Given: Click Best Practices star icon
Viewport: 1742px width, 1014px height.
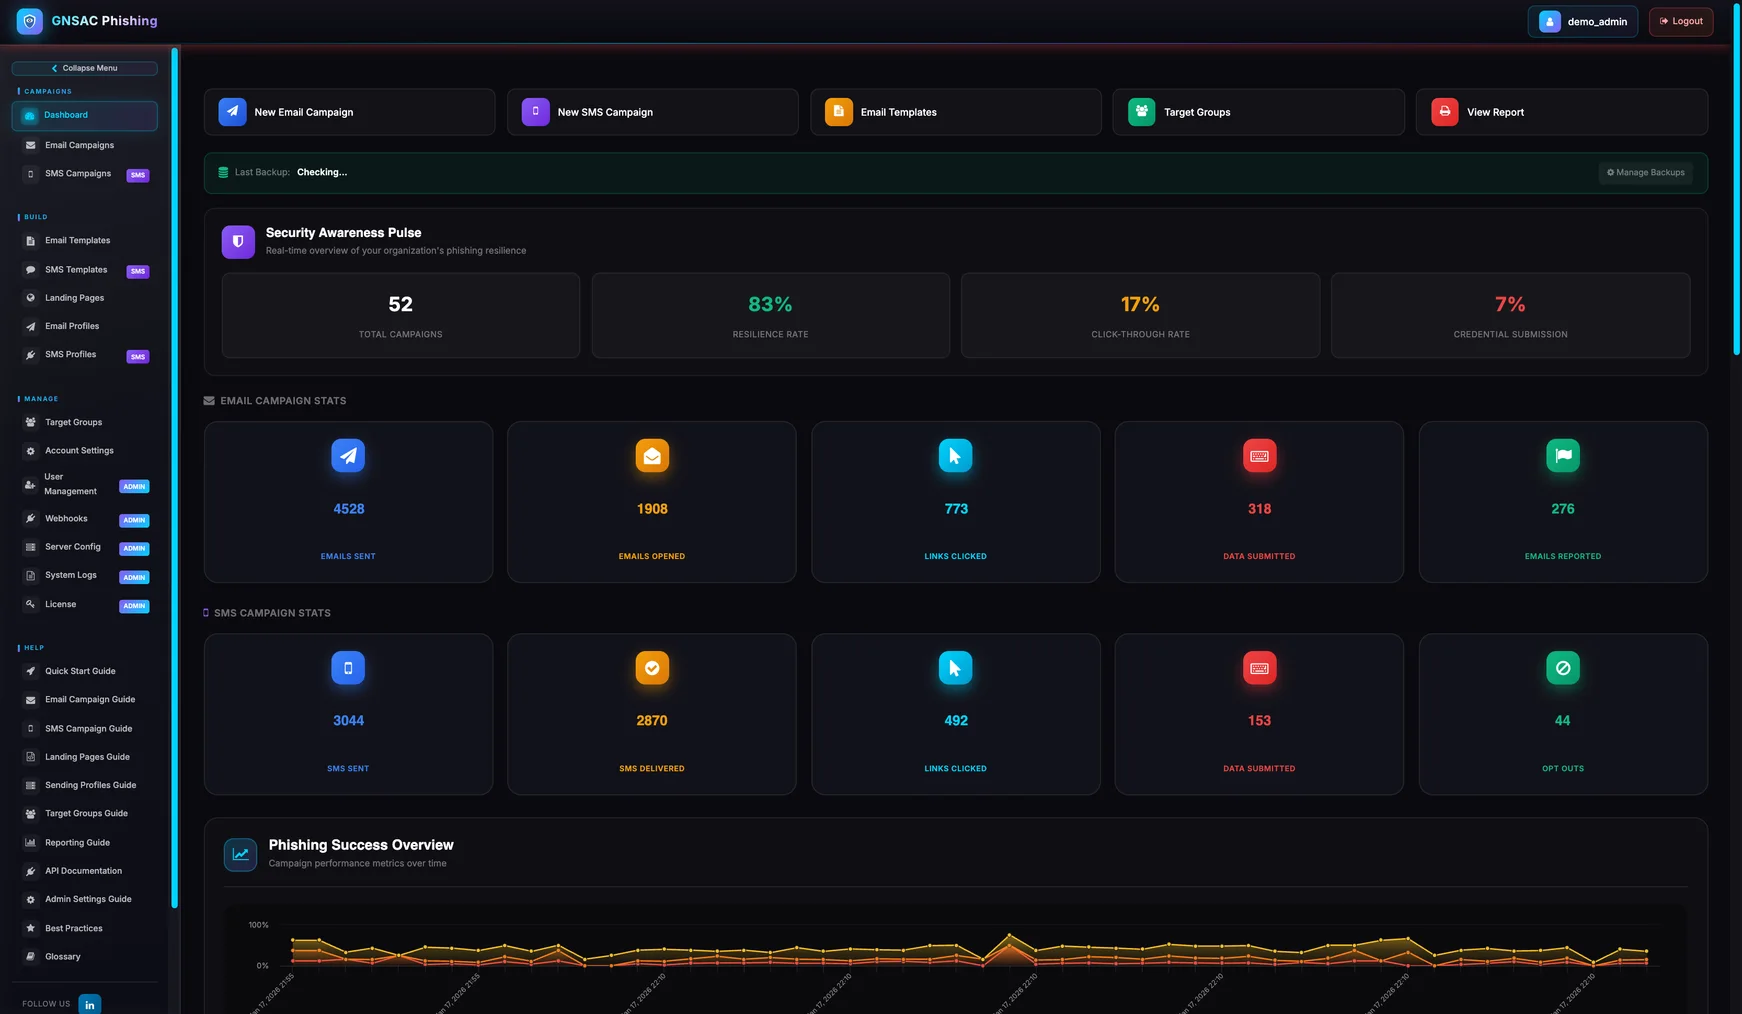Looking at the screenshot, I should click(30, 928).
